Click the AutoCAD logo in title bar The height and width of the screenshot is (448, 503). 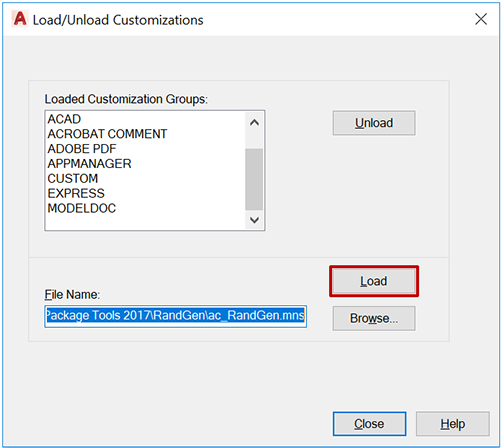pos(20,19)
